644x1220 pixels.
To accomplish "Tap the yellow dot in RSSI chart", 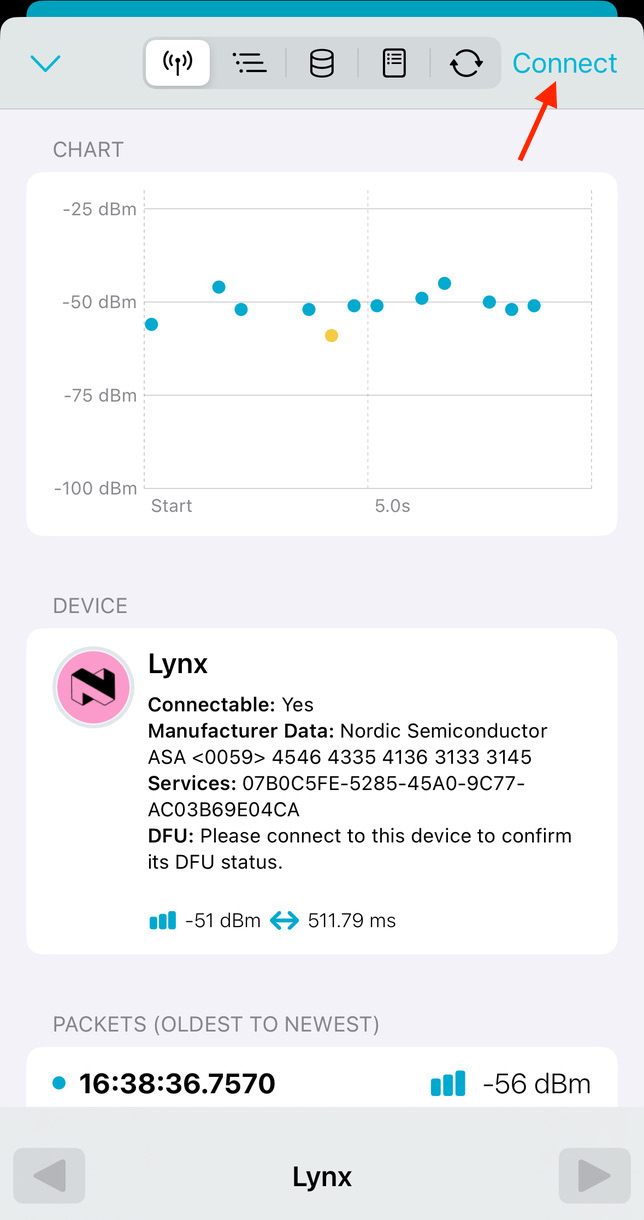I will pyautogui.click(x=331, y=336).
